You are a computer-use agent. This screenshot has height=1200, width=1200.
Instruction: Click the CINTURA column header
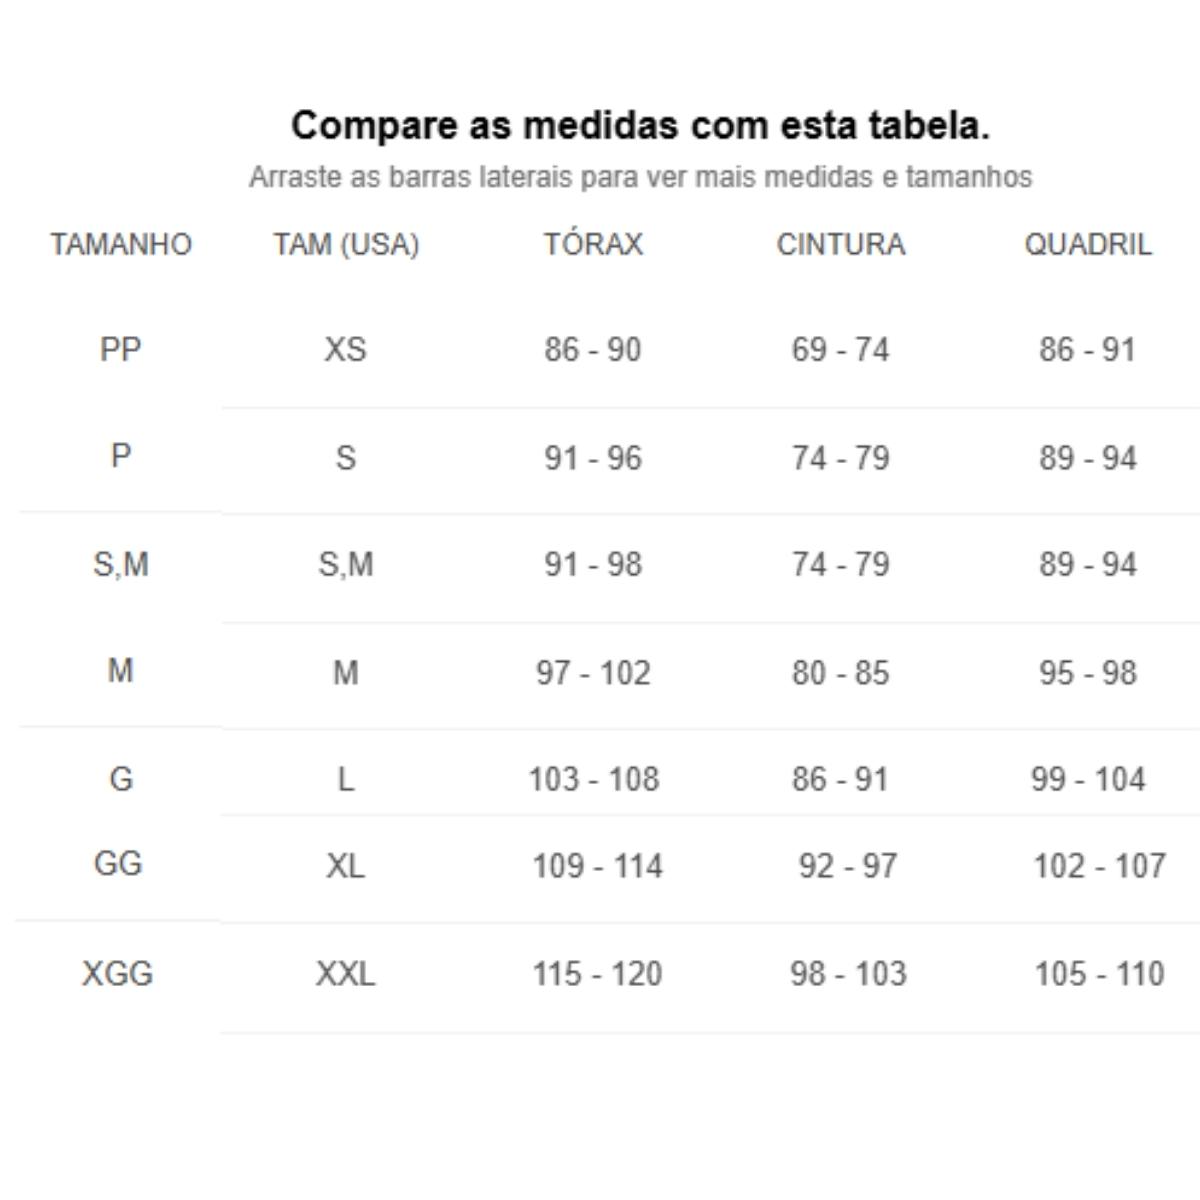[x=841, y=244]
